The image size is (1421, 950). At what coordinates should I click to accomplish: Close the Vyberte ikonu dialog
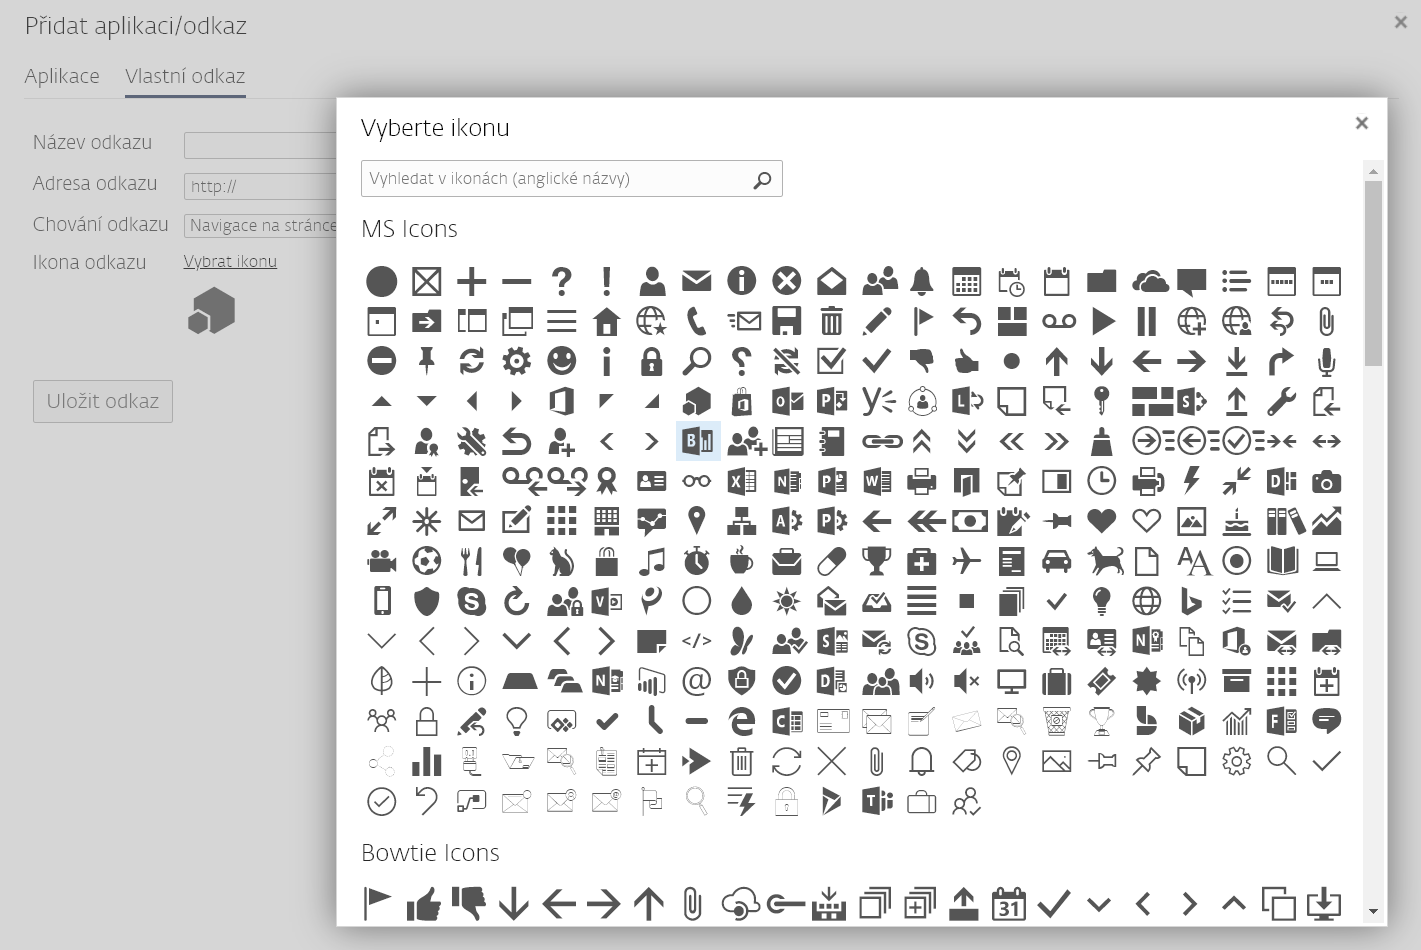(1361, 123)
